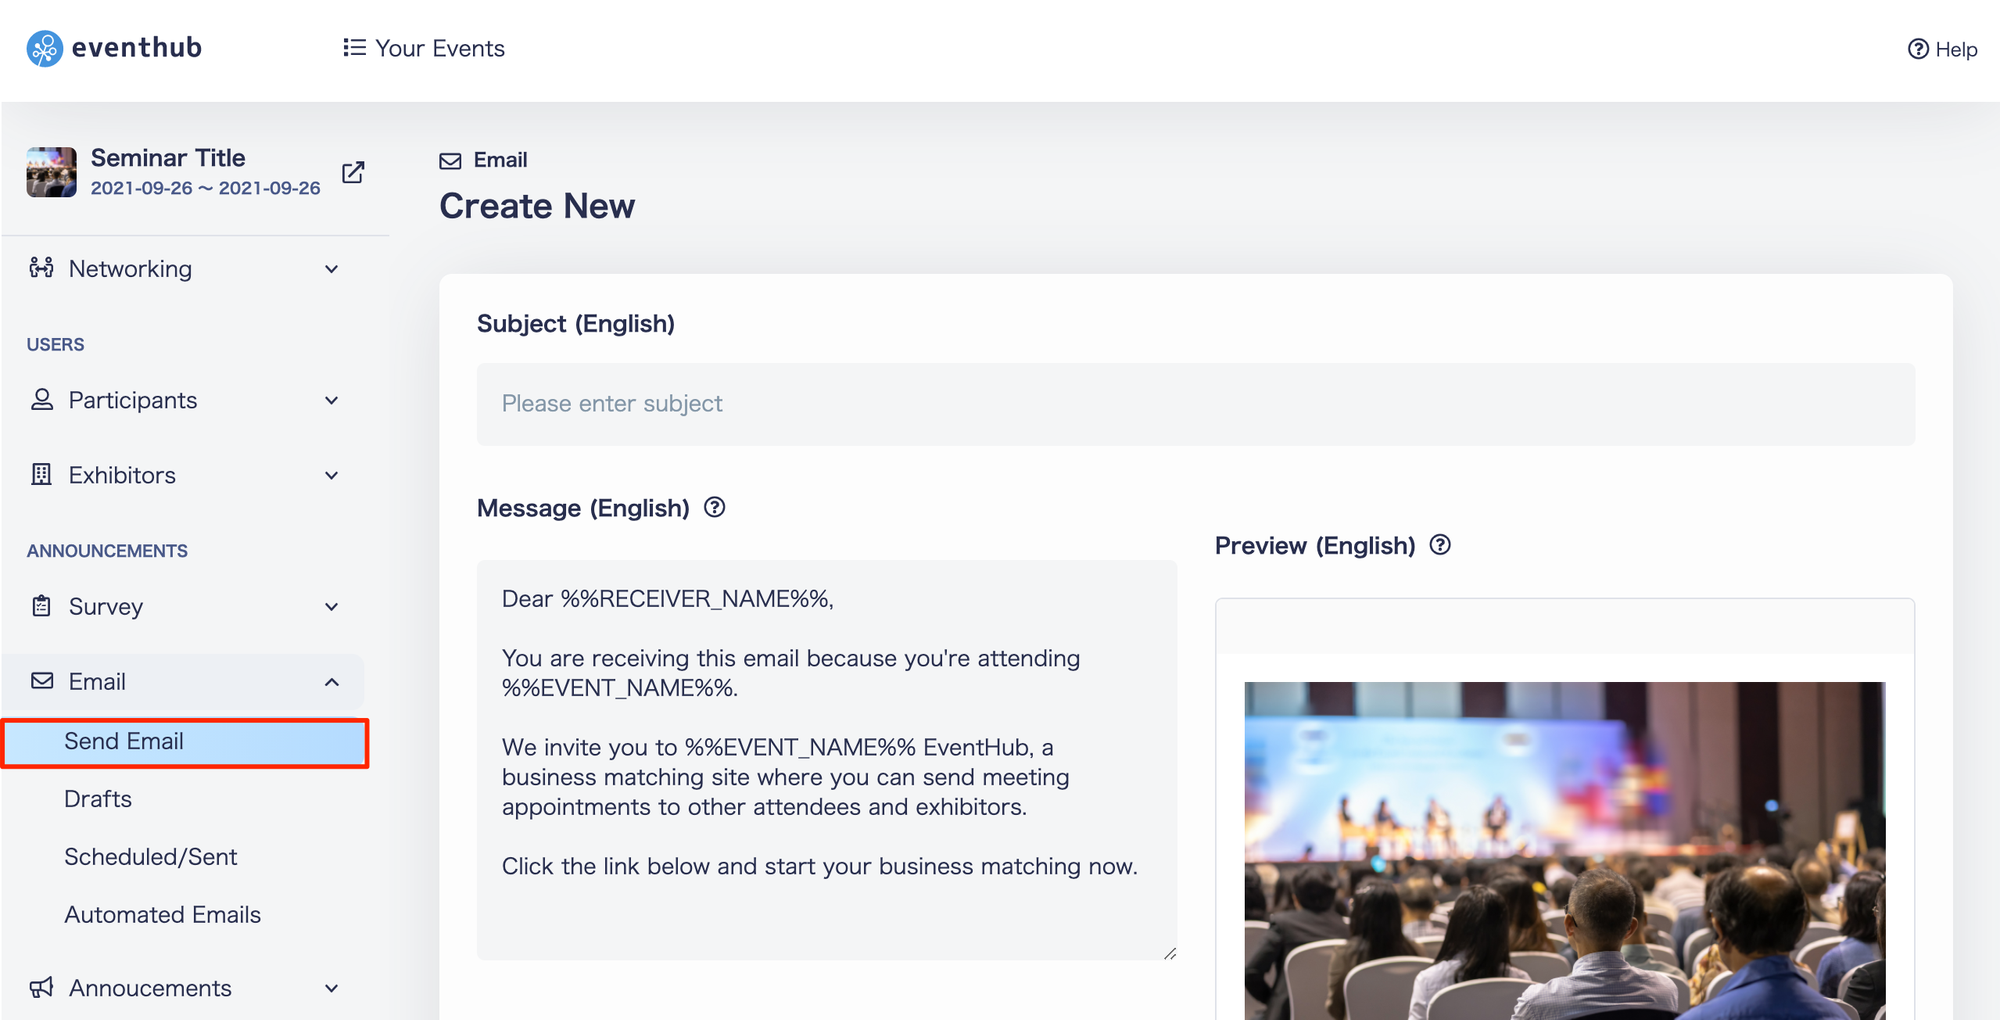Open Drafts under Email
The width and height of the screenshot is (2000, 1020).
pos(98,799)
